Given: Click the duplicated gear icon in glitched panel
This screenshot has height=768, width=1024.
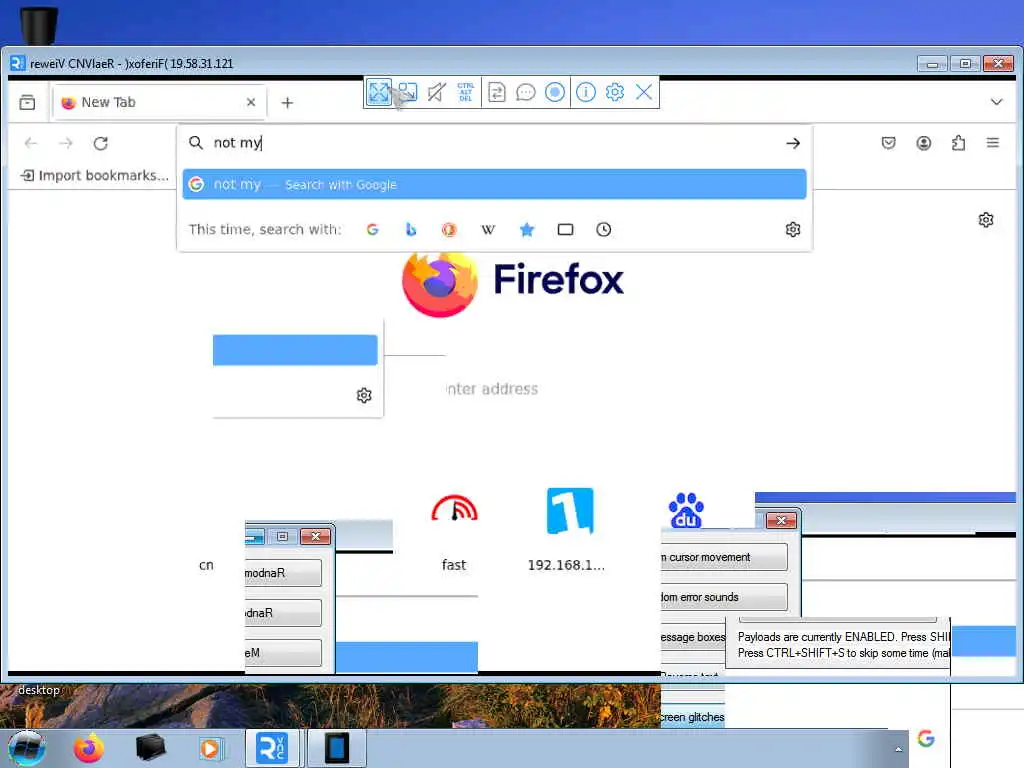Looking at the screenshot, I should (364, 395).
